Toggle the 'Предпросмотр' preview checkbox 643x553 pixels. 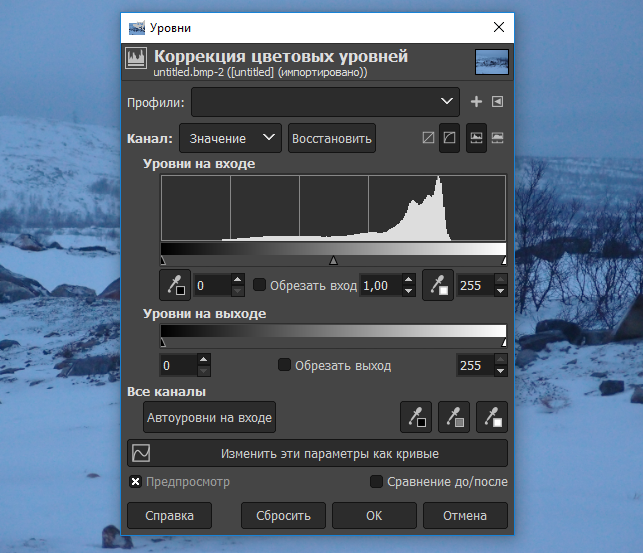[136, 482]
